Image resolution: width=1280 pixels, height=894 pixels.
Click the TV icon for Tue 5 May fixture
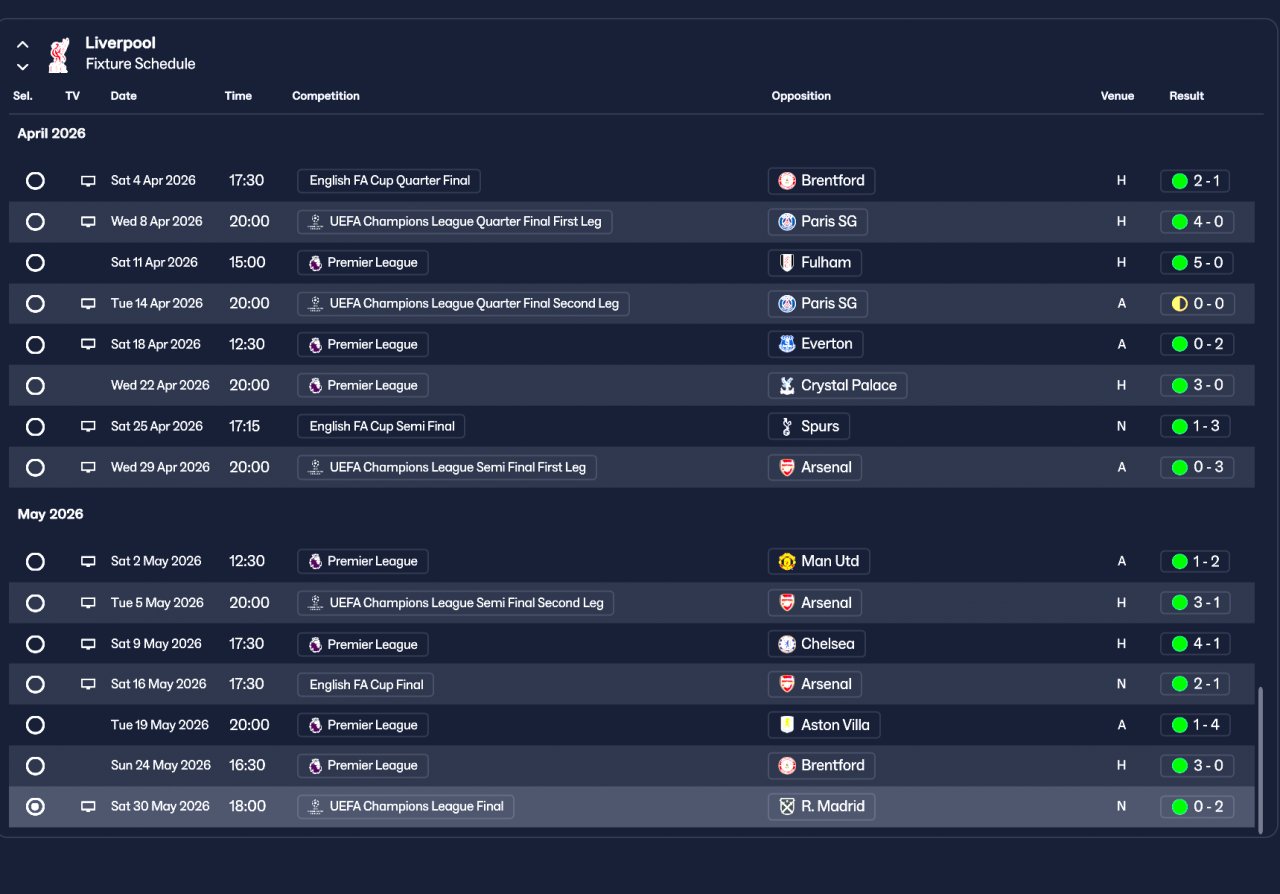88,604
